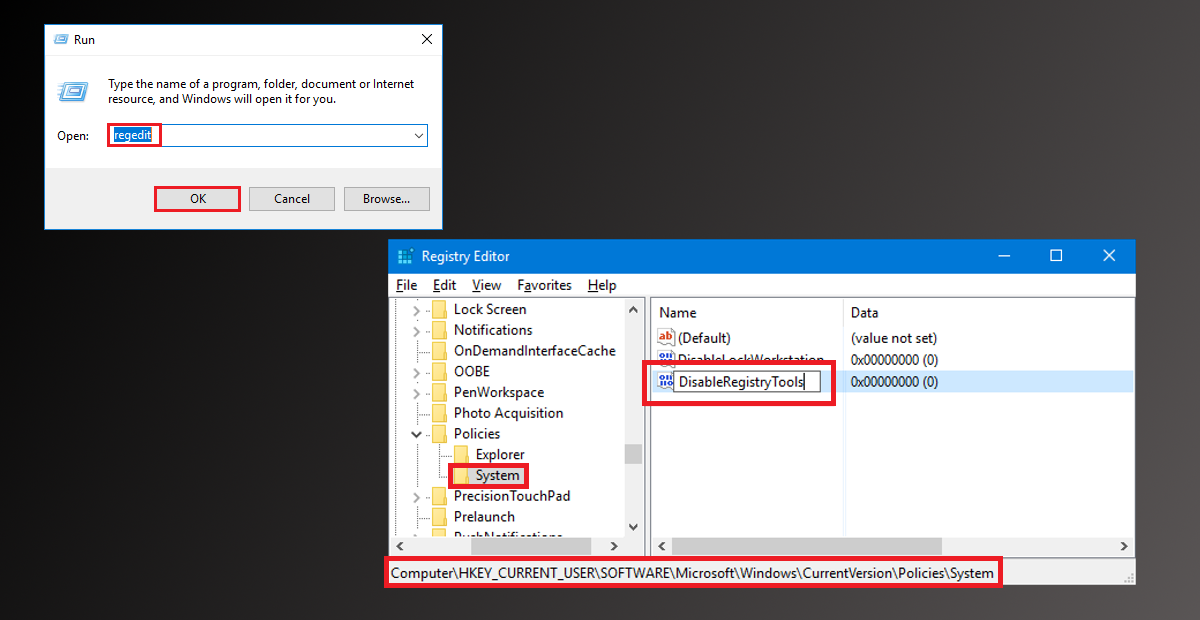Click the DisableRegistryTools name edit box
The image size is (1200, 620).
click(x=747, y=381)
